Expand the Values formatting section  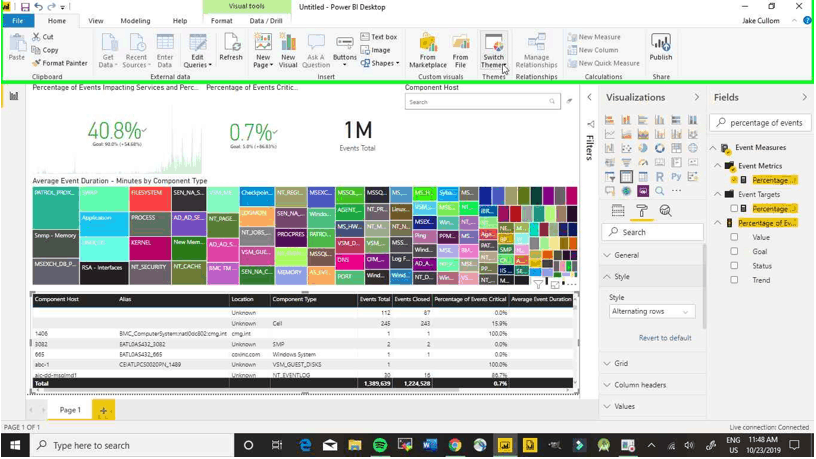pos(651,406)
